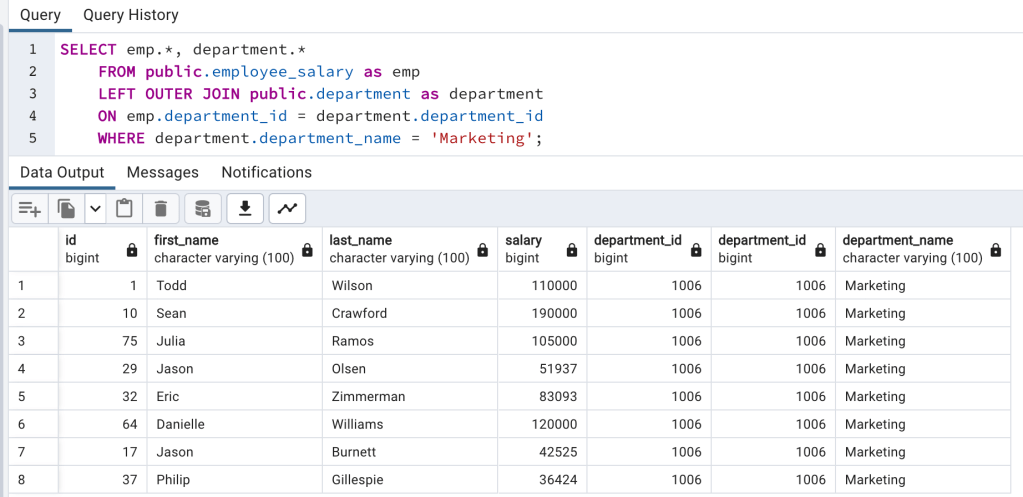Select the Query tab
The image size is (1023, 497).
pos(40,15)
